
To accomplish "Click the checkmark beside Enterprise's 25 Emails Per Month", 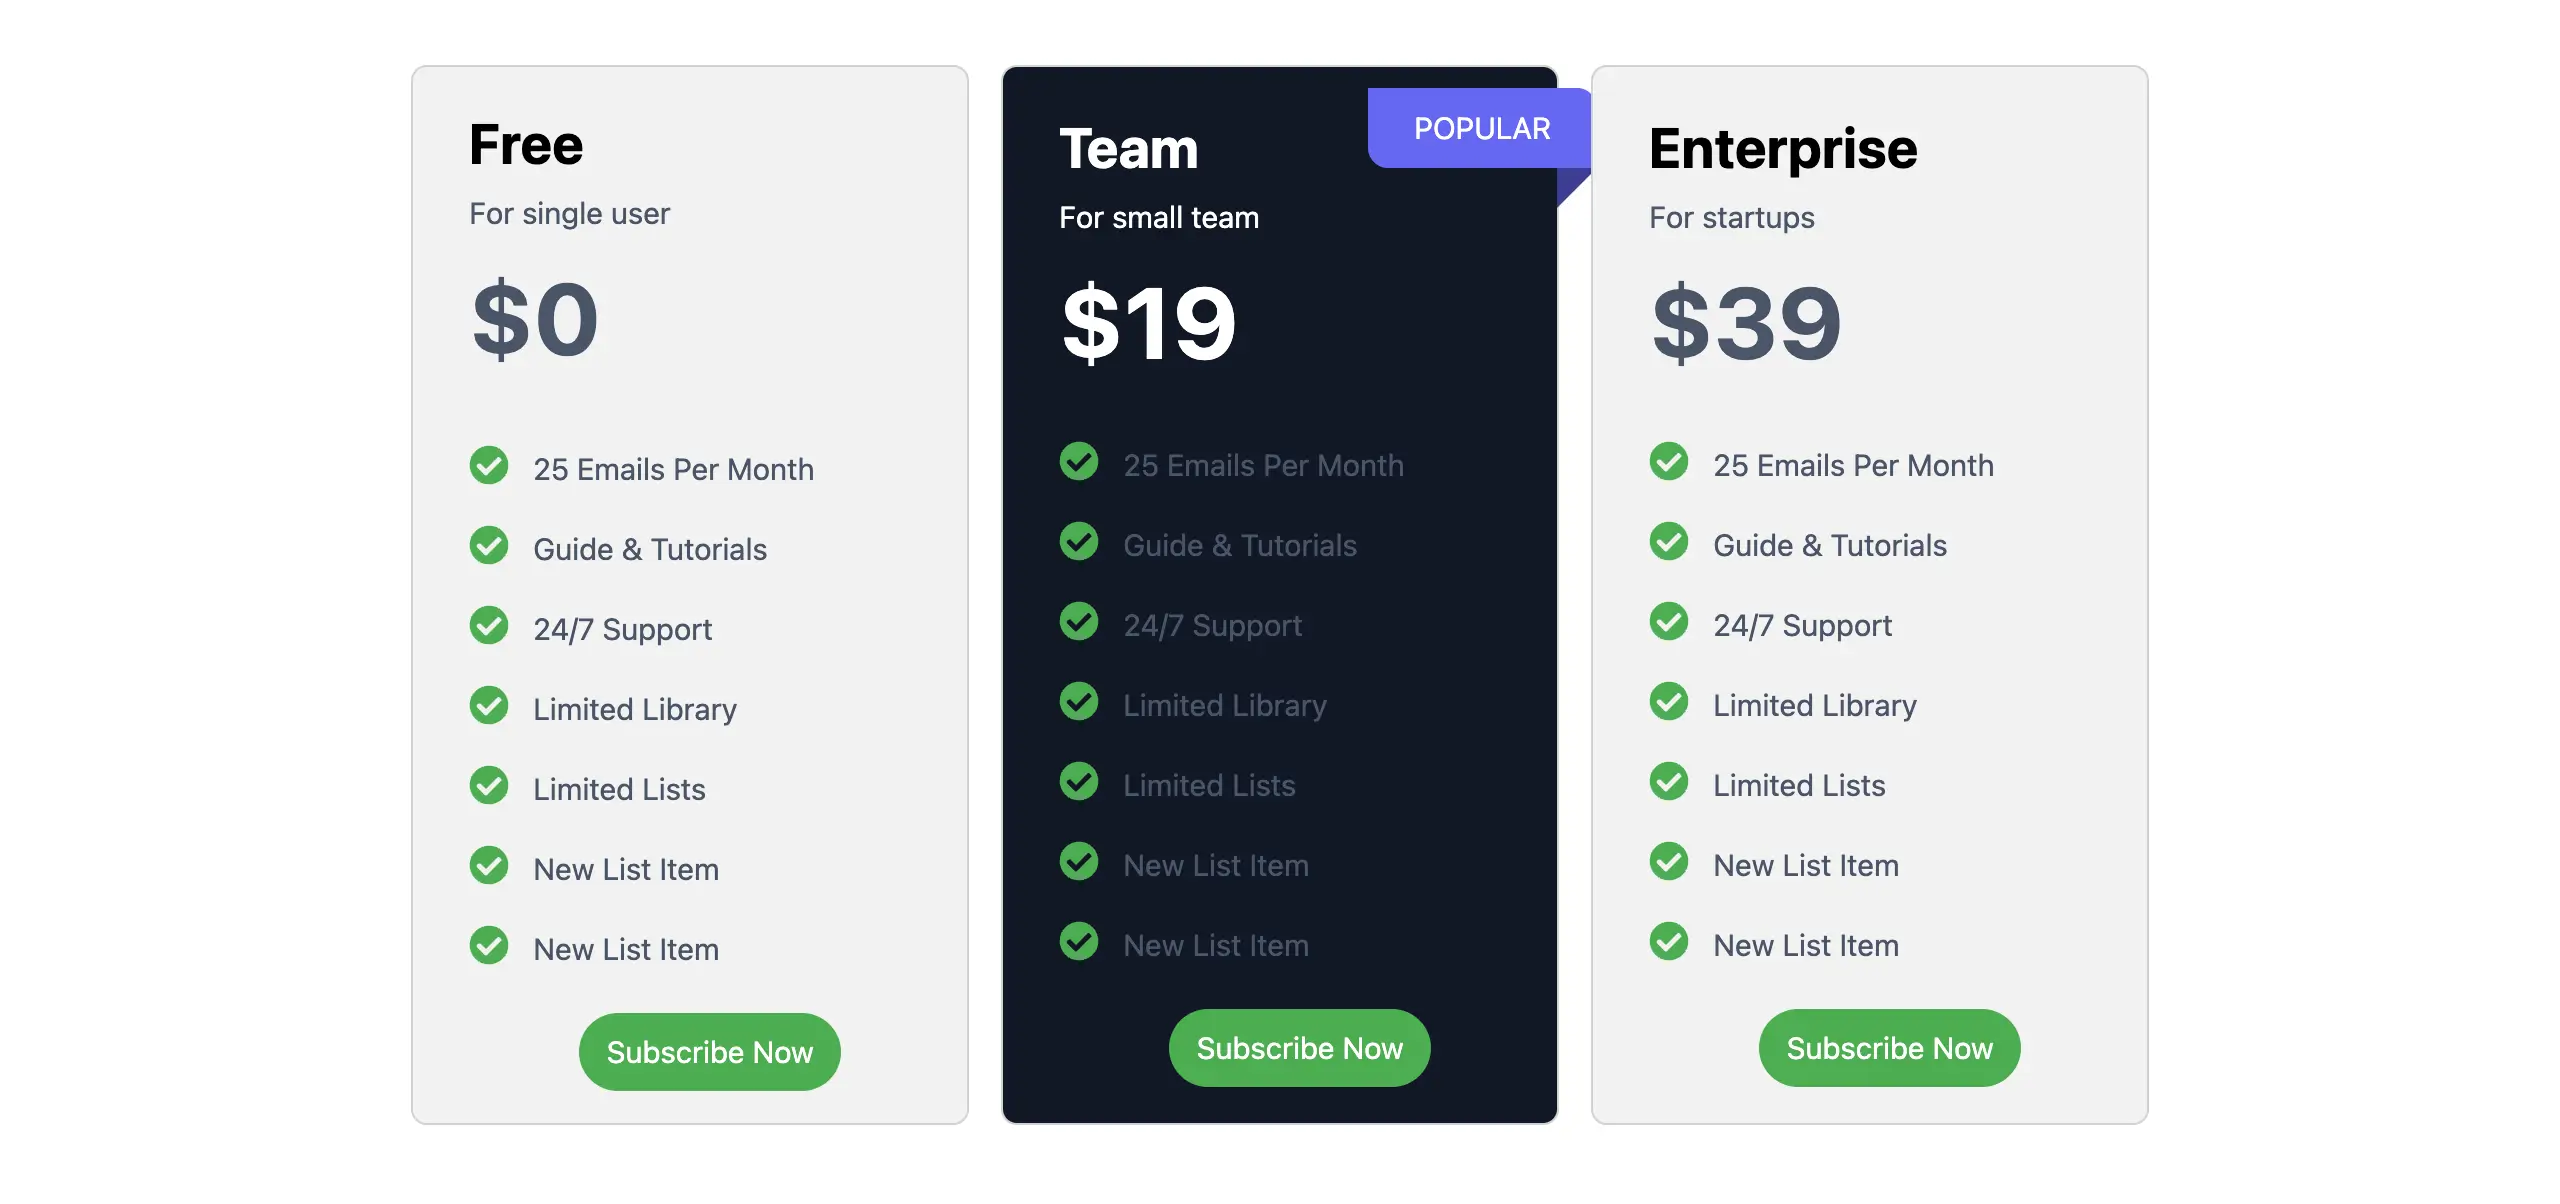I will (1669, 462).
